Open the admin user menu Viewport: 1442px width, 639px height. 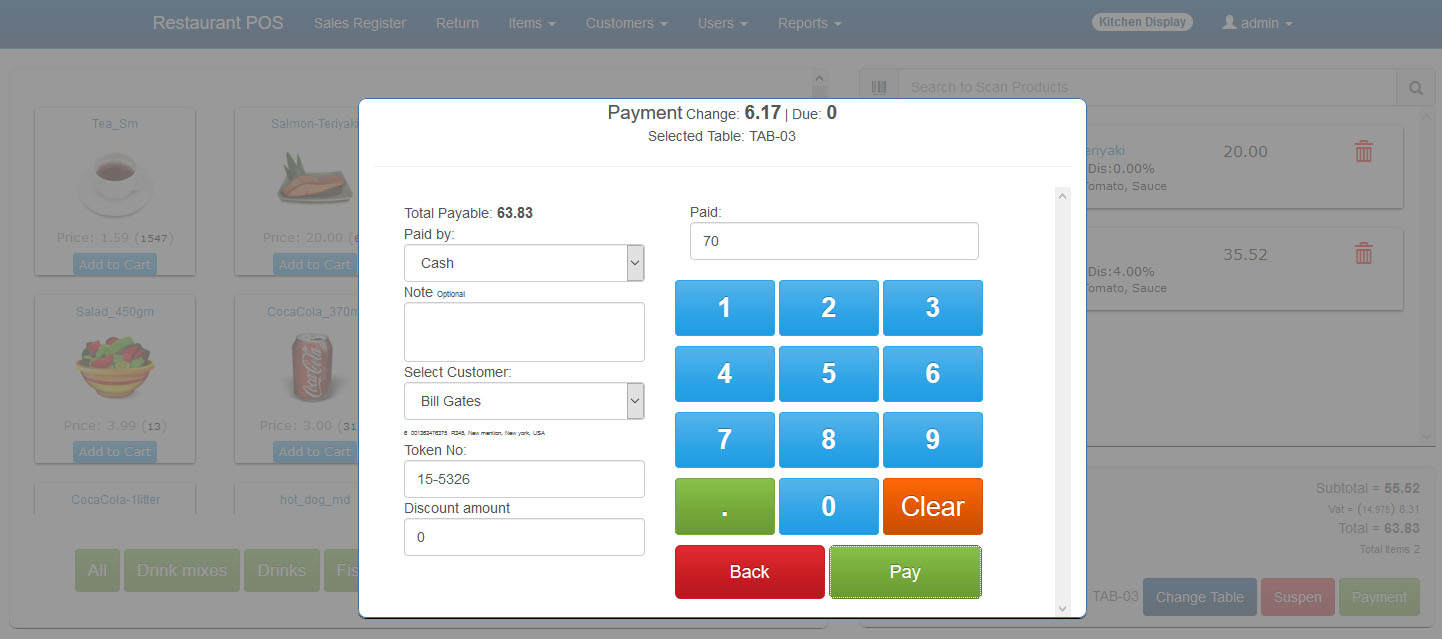point(1257,23)
